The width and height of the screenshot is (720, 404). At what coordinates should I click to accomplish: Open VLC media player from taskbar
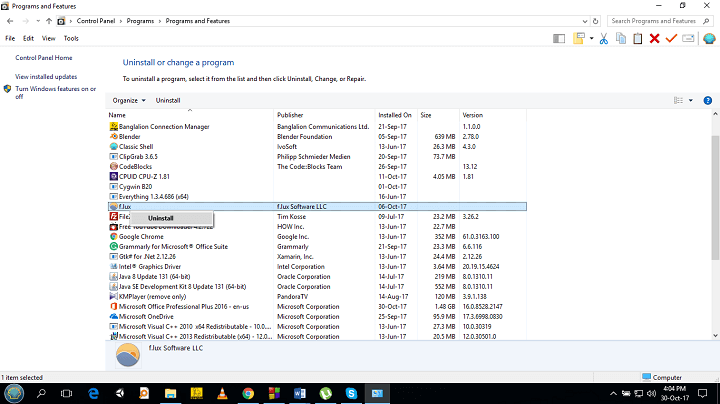click(x=222, y=393)
